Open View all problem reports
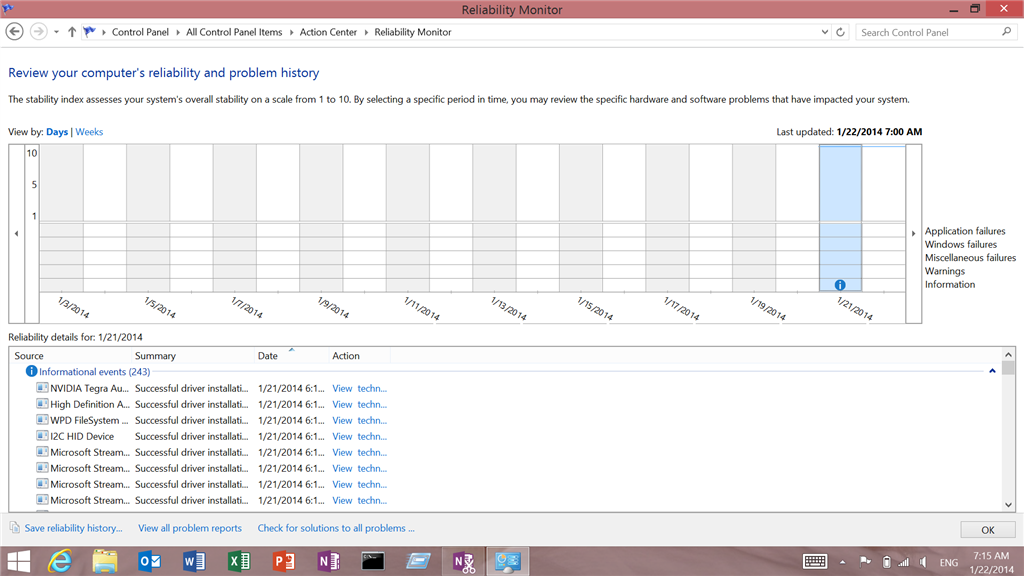1024x576 pixels. point(189,528)
